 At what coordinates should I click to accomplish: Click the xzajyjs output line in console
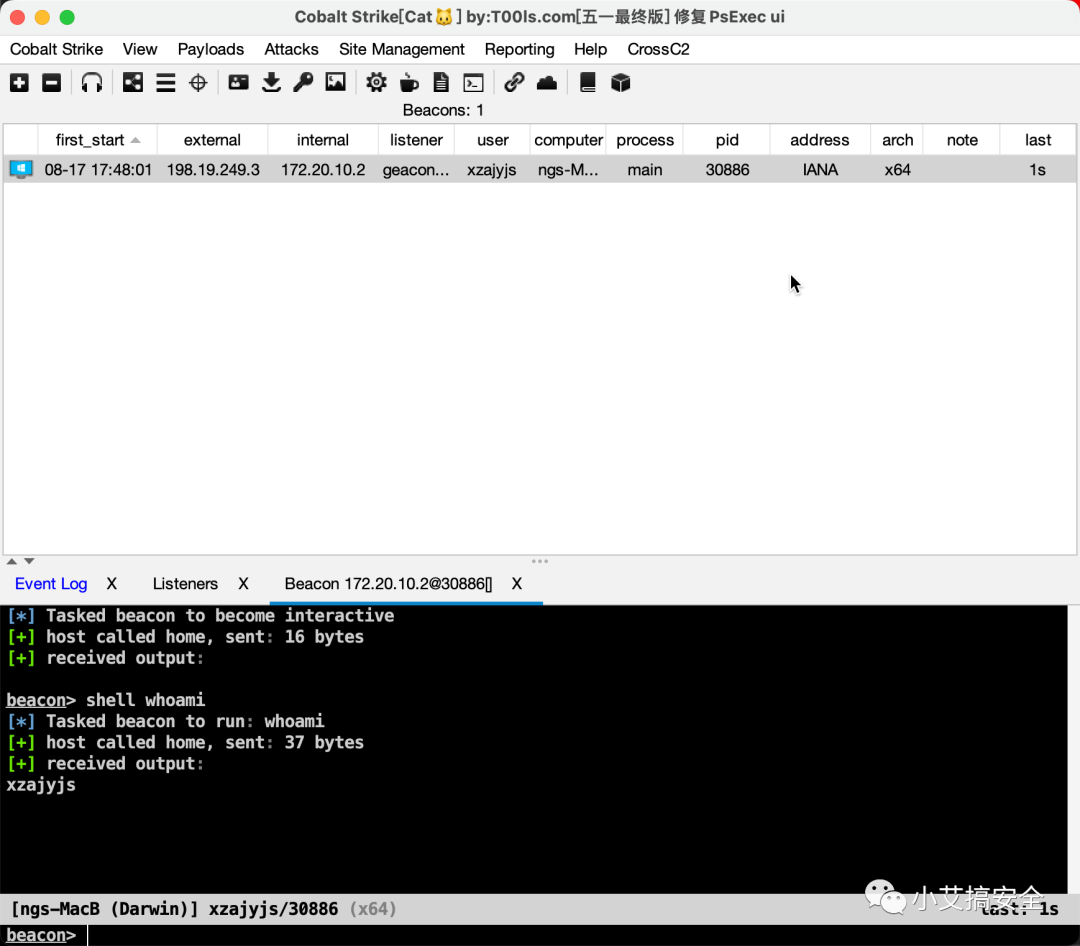tap(41, 785)
